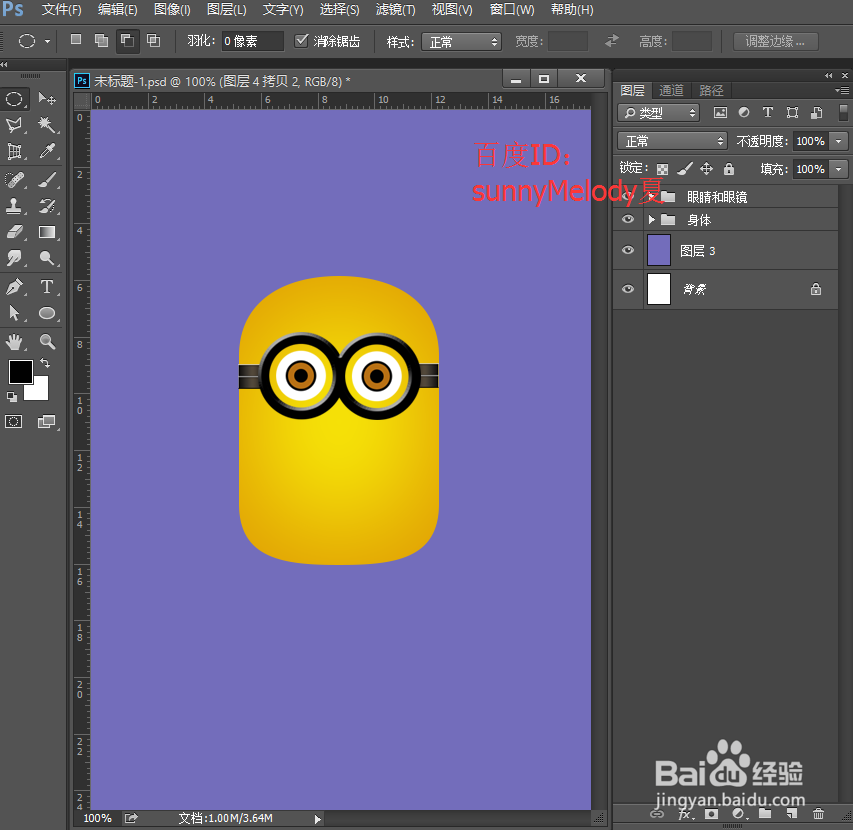The width and height of the screenshot is (853, 830).
Task: Click New Selection mode button
Action: point(76,40)
